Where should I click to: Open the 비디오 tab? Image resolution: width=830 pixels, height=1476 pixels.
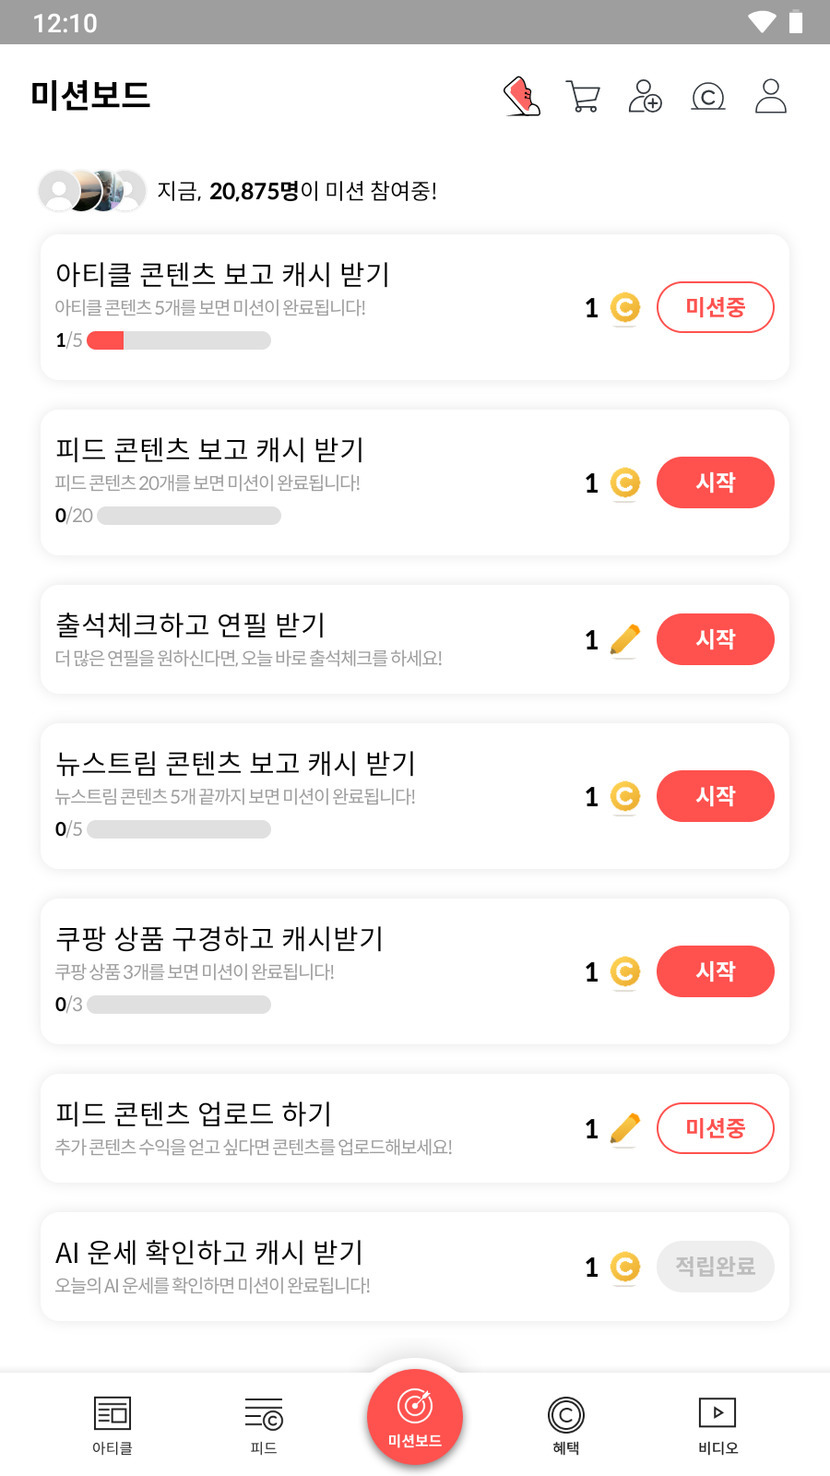pos(717,1424)
